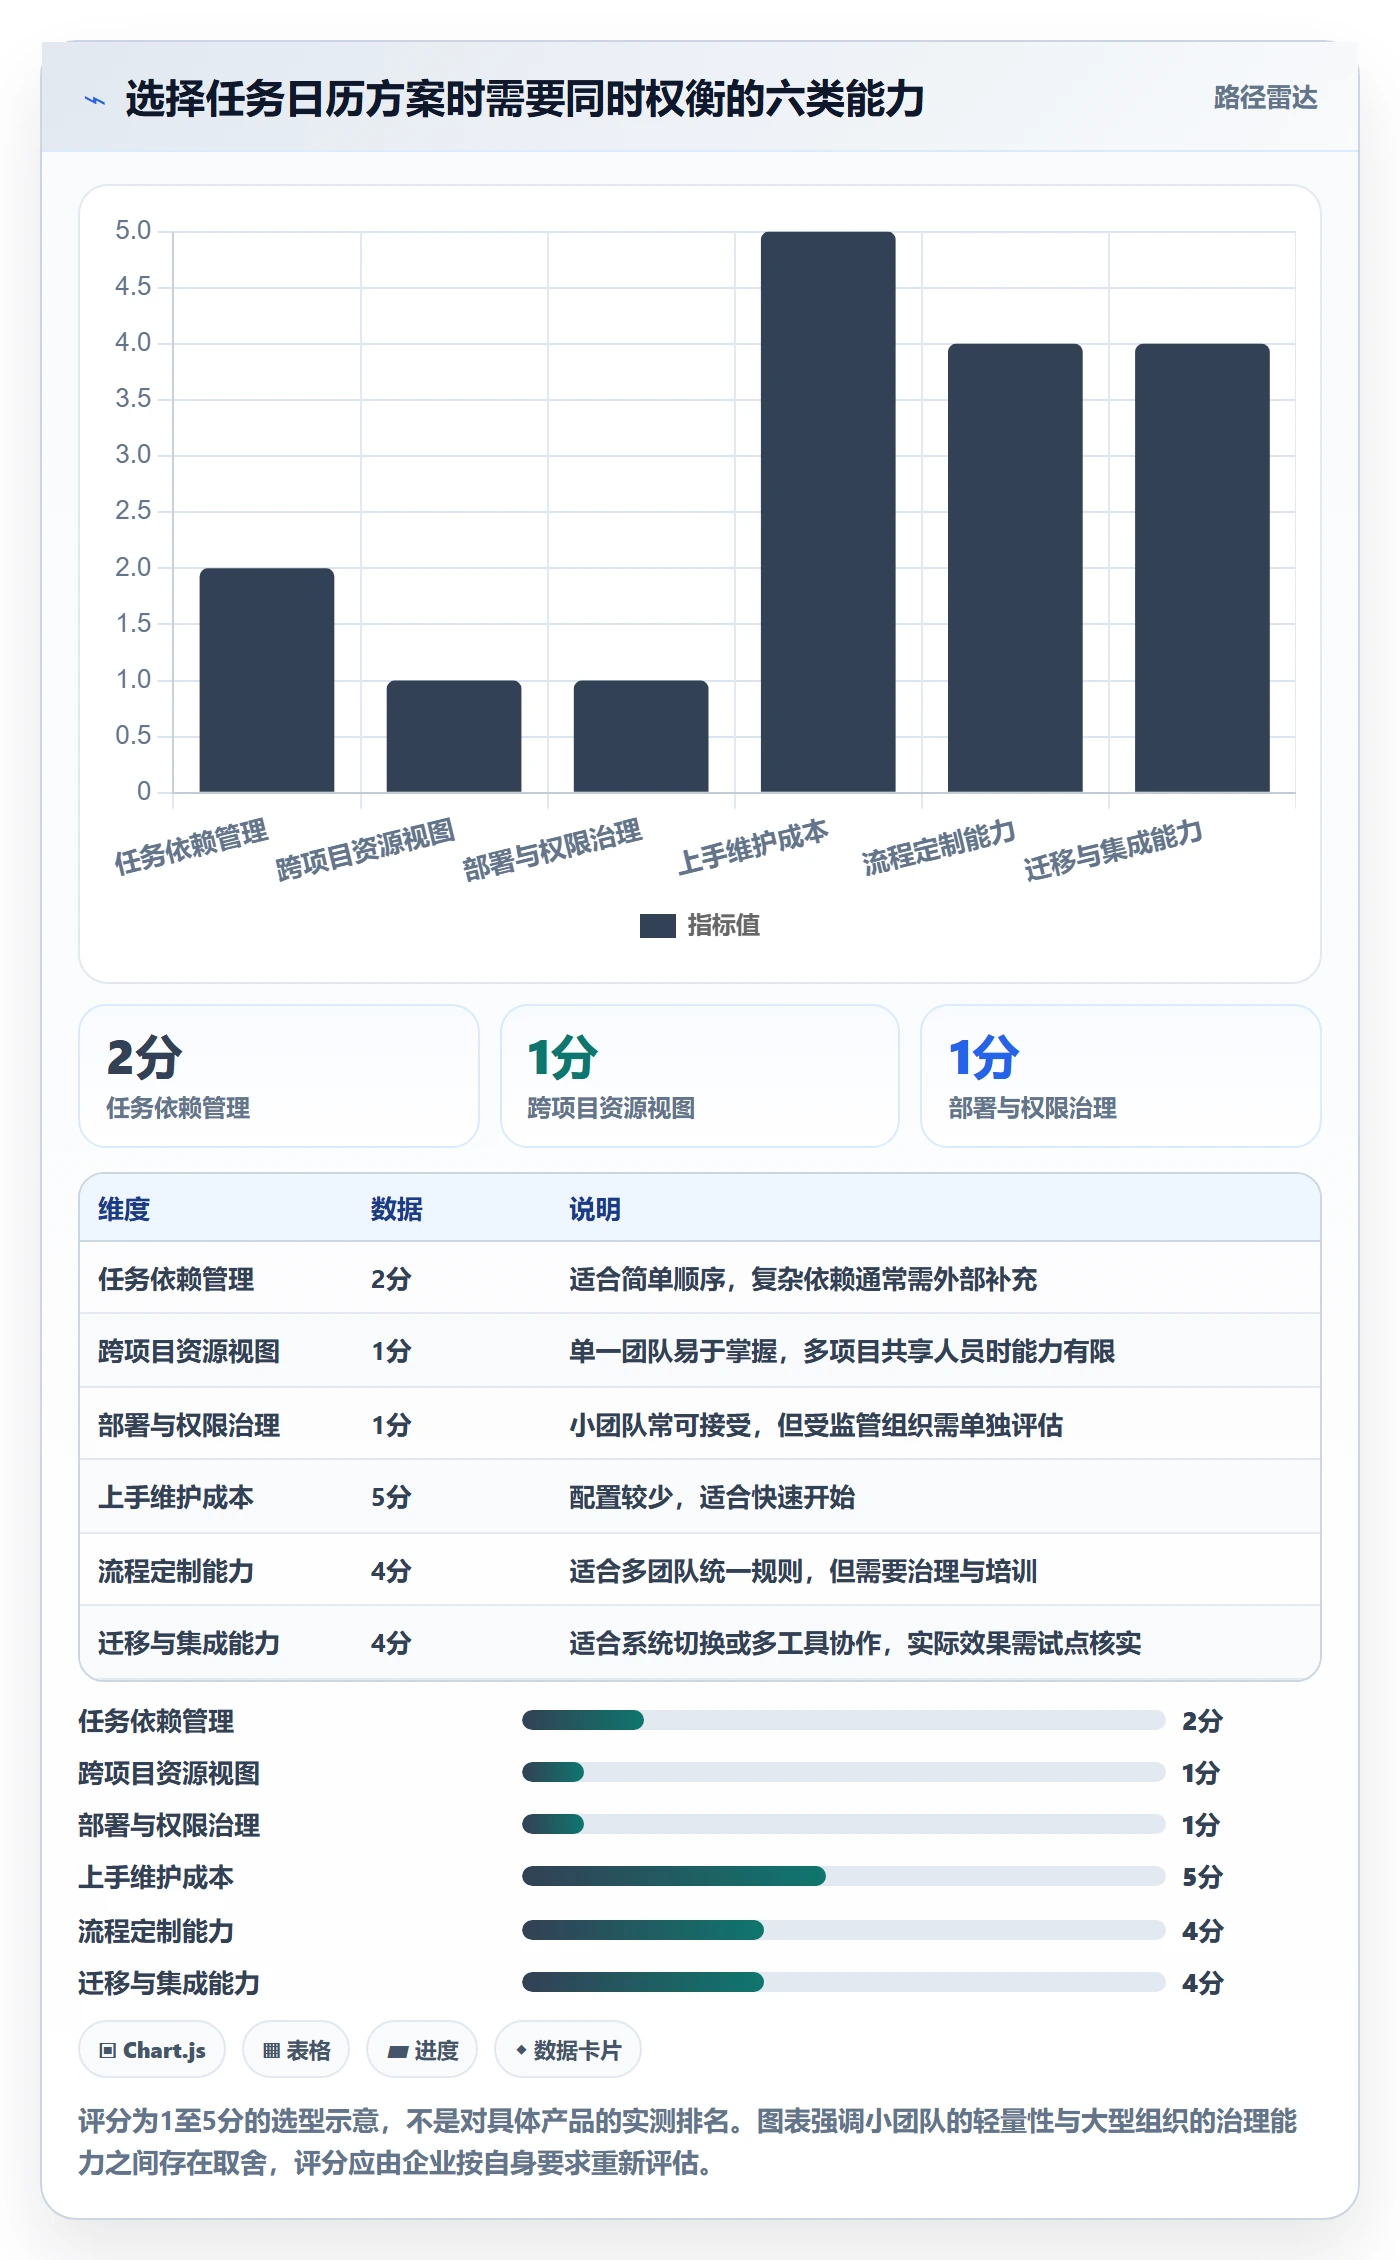1400x2260 pixels.
Task: Click description 适合简单顺序，复杂依赖通常需外部补充
Action: [803, 1279]
